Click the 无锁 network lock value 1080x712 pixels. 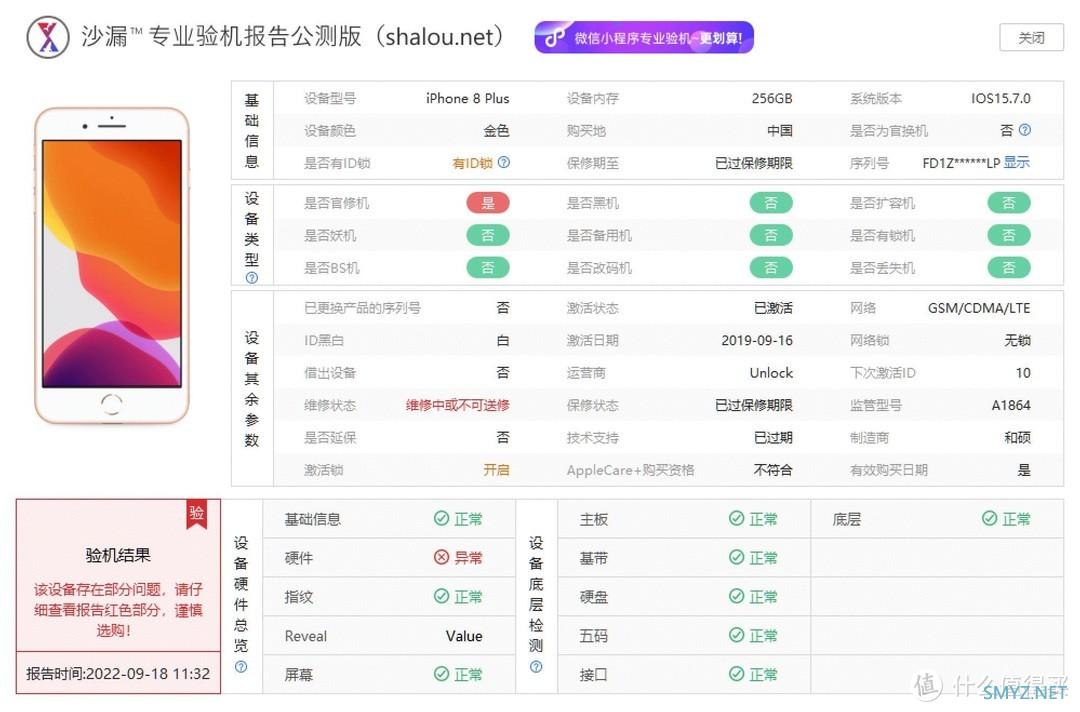(1017, 340)
